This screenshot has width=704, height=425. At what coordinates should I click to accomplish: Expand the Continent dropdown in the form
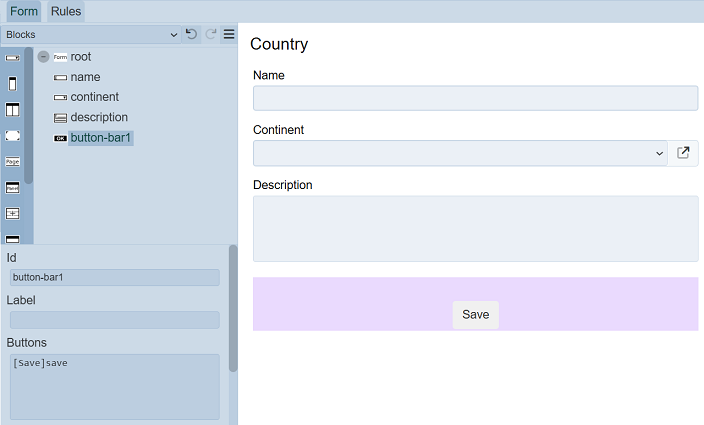click(460, 153)
